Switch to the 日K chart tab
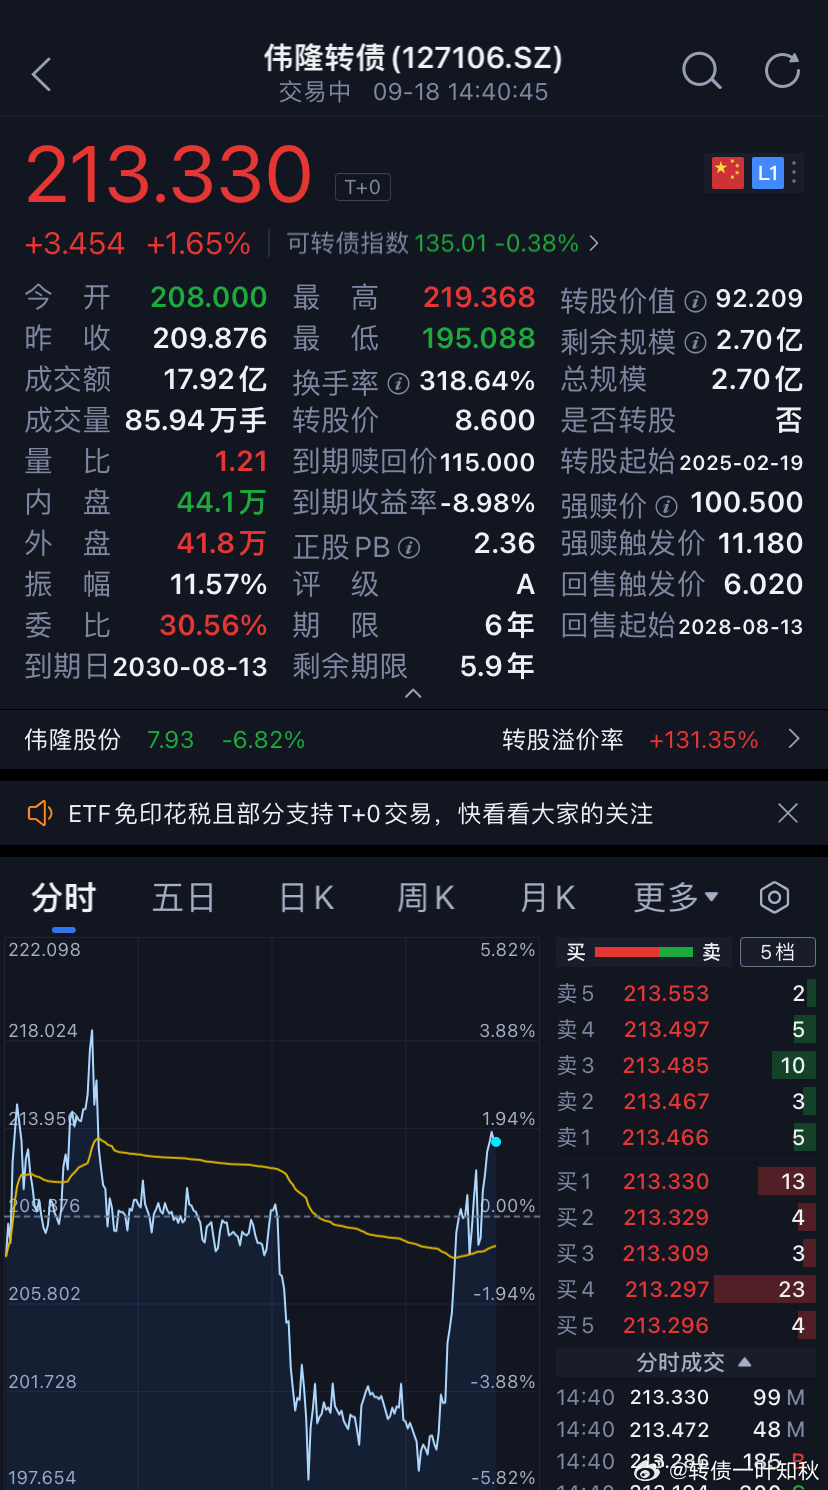 coord(306,897)
